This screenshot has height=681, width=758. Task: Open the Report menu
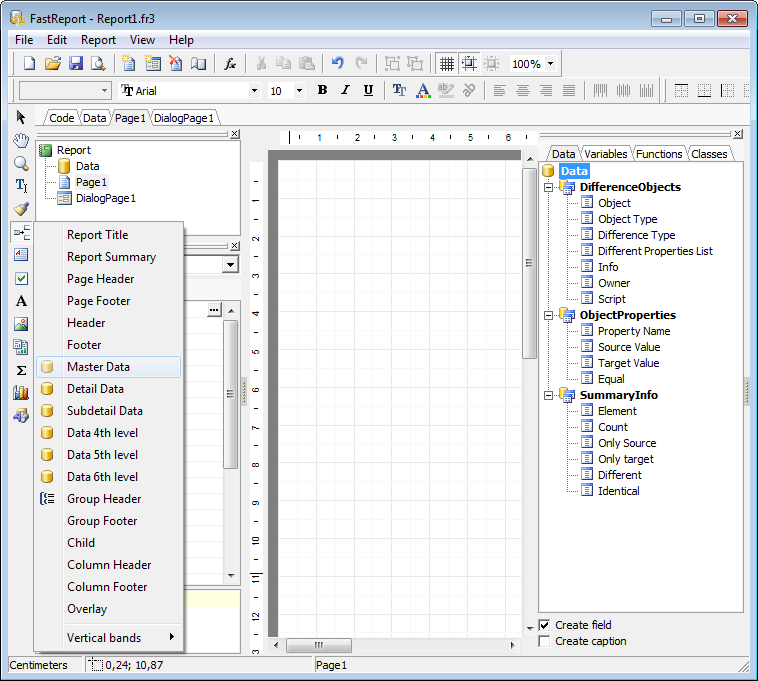(98, 40)
